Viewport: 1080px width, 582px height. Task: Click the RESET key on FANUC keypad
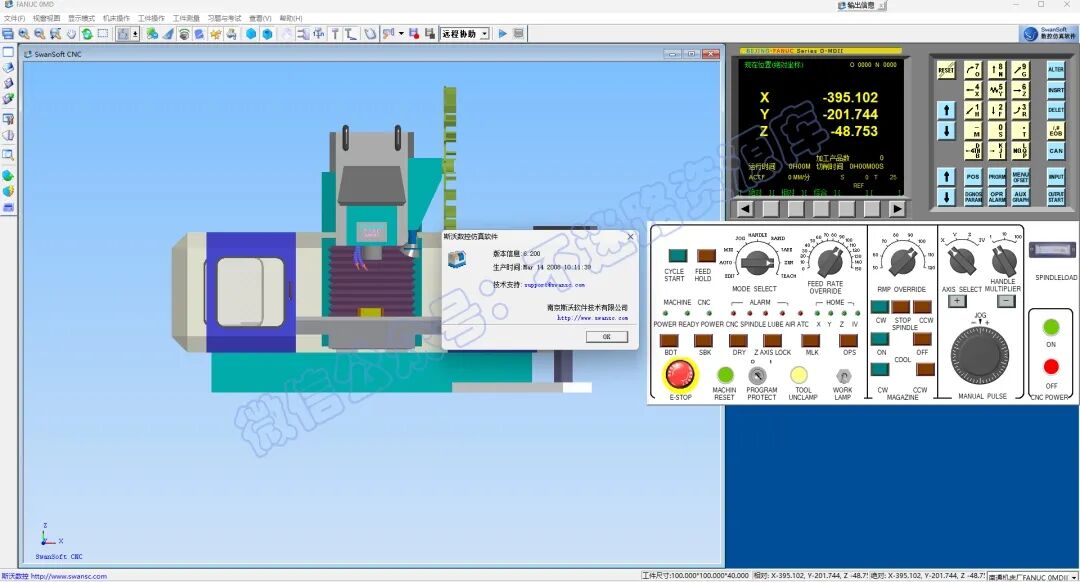[946, 70]
